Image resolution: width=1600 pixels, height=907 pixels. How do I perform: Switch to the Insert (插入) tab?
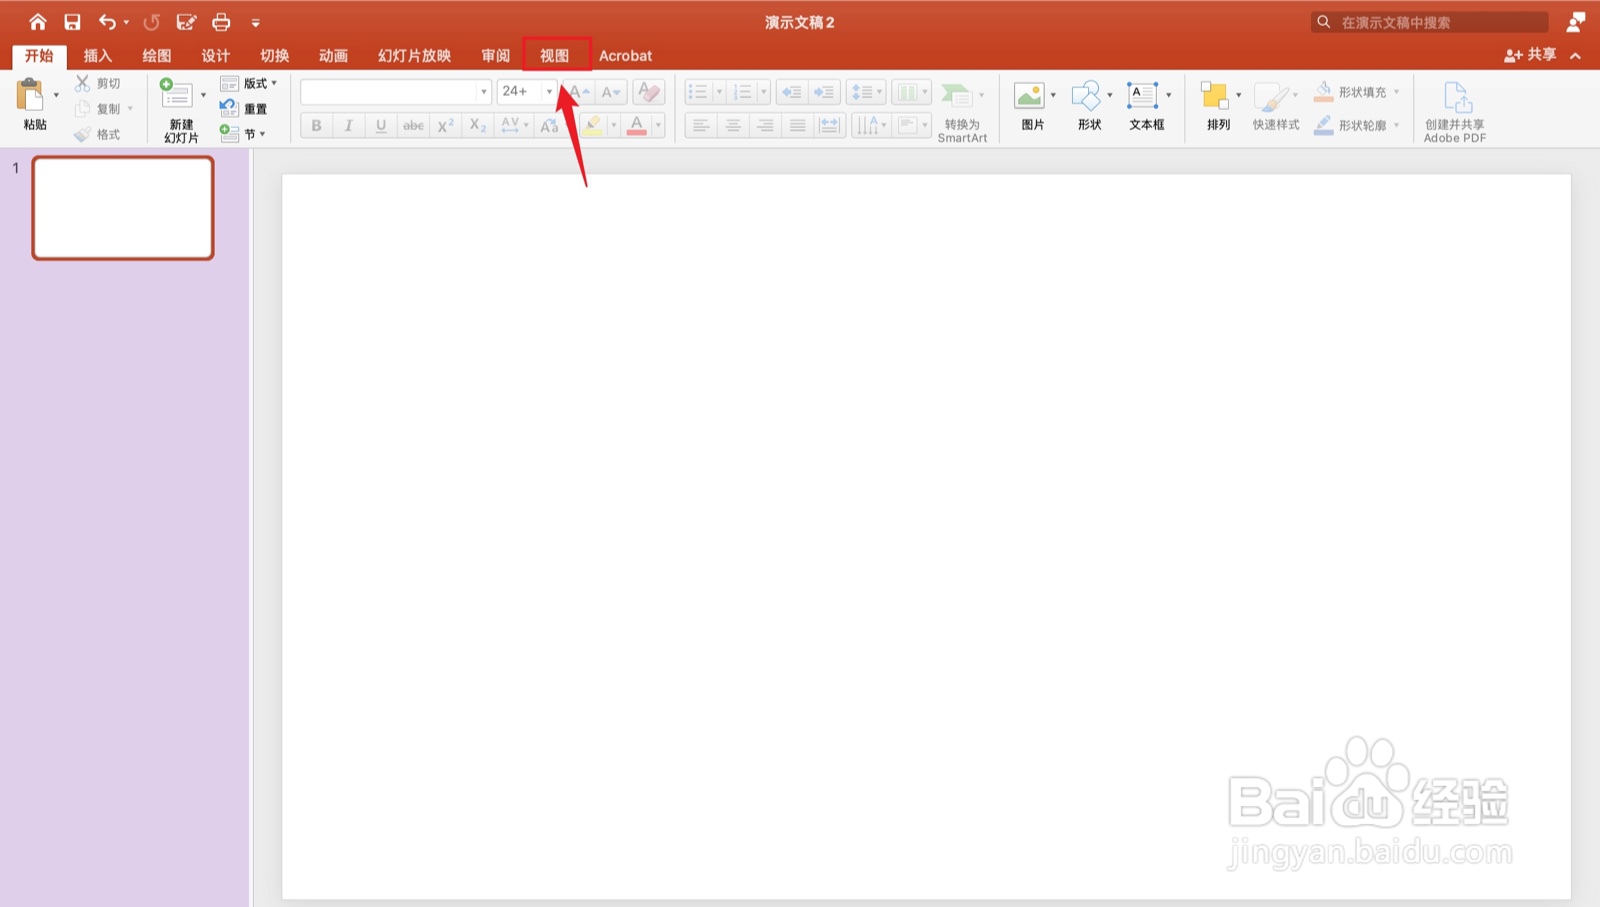[98, 56]
